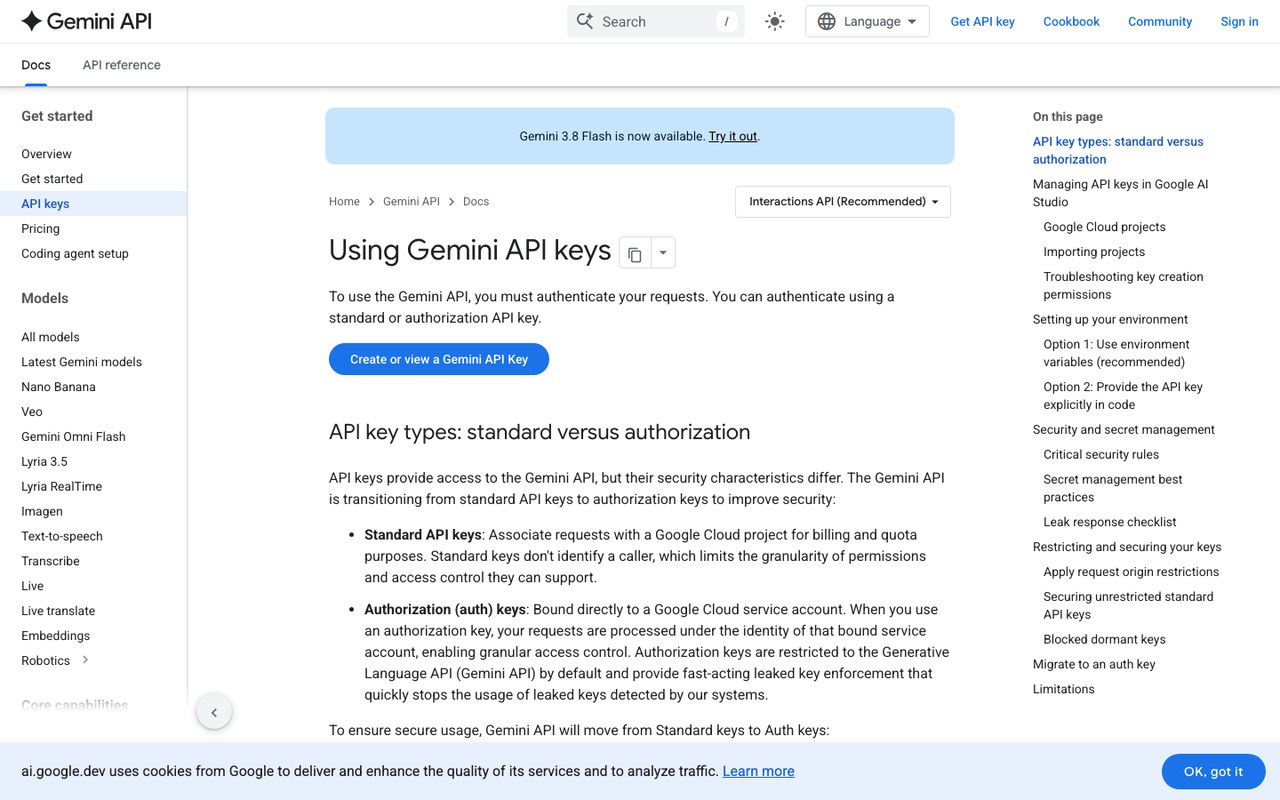1280x800 pixels.
Task: Open Imagen in sidebar
Action: click(x=42, y=511)
